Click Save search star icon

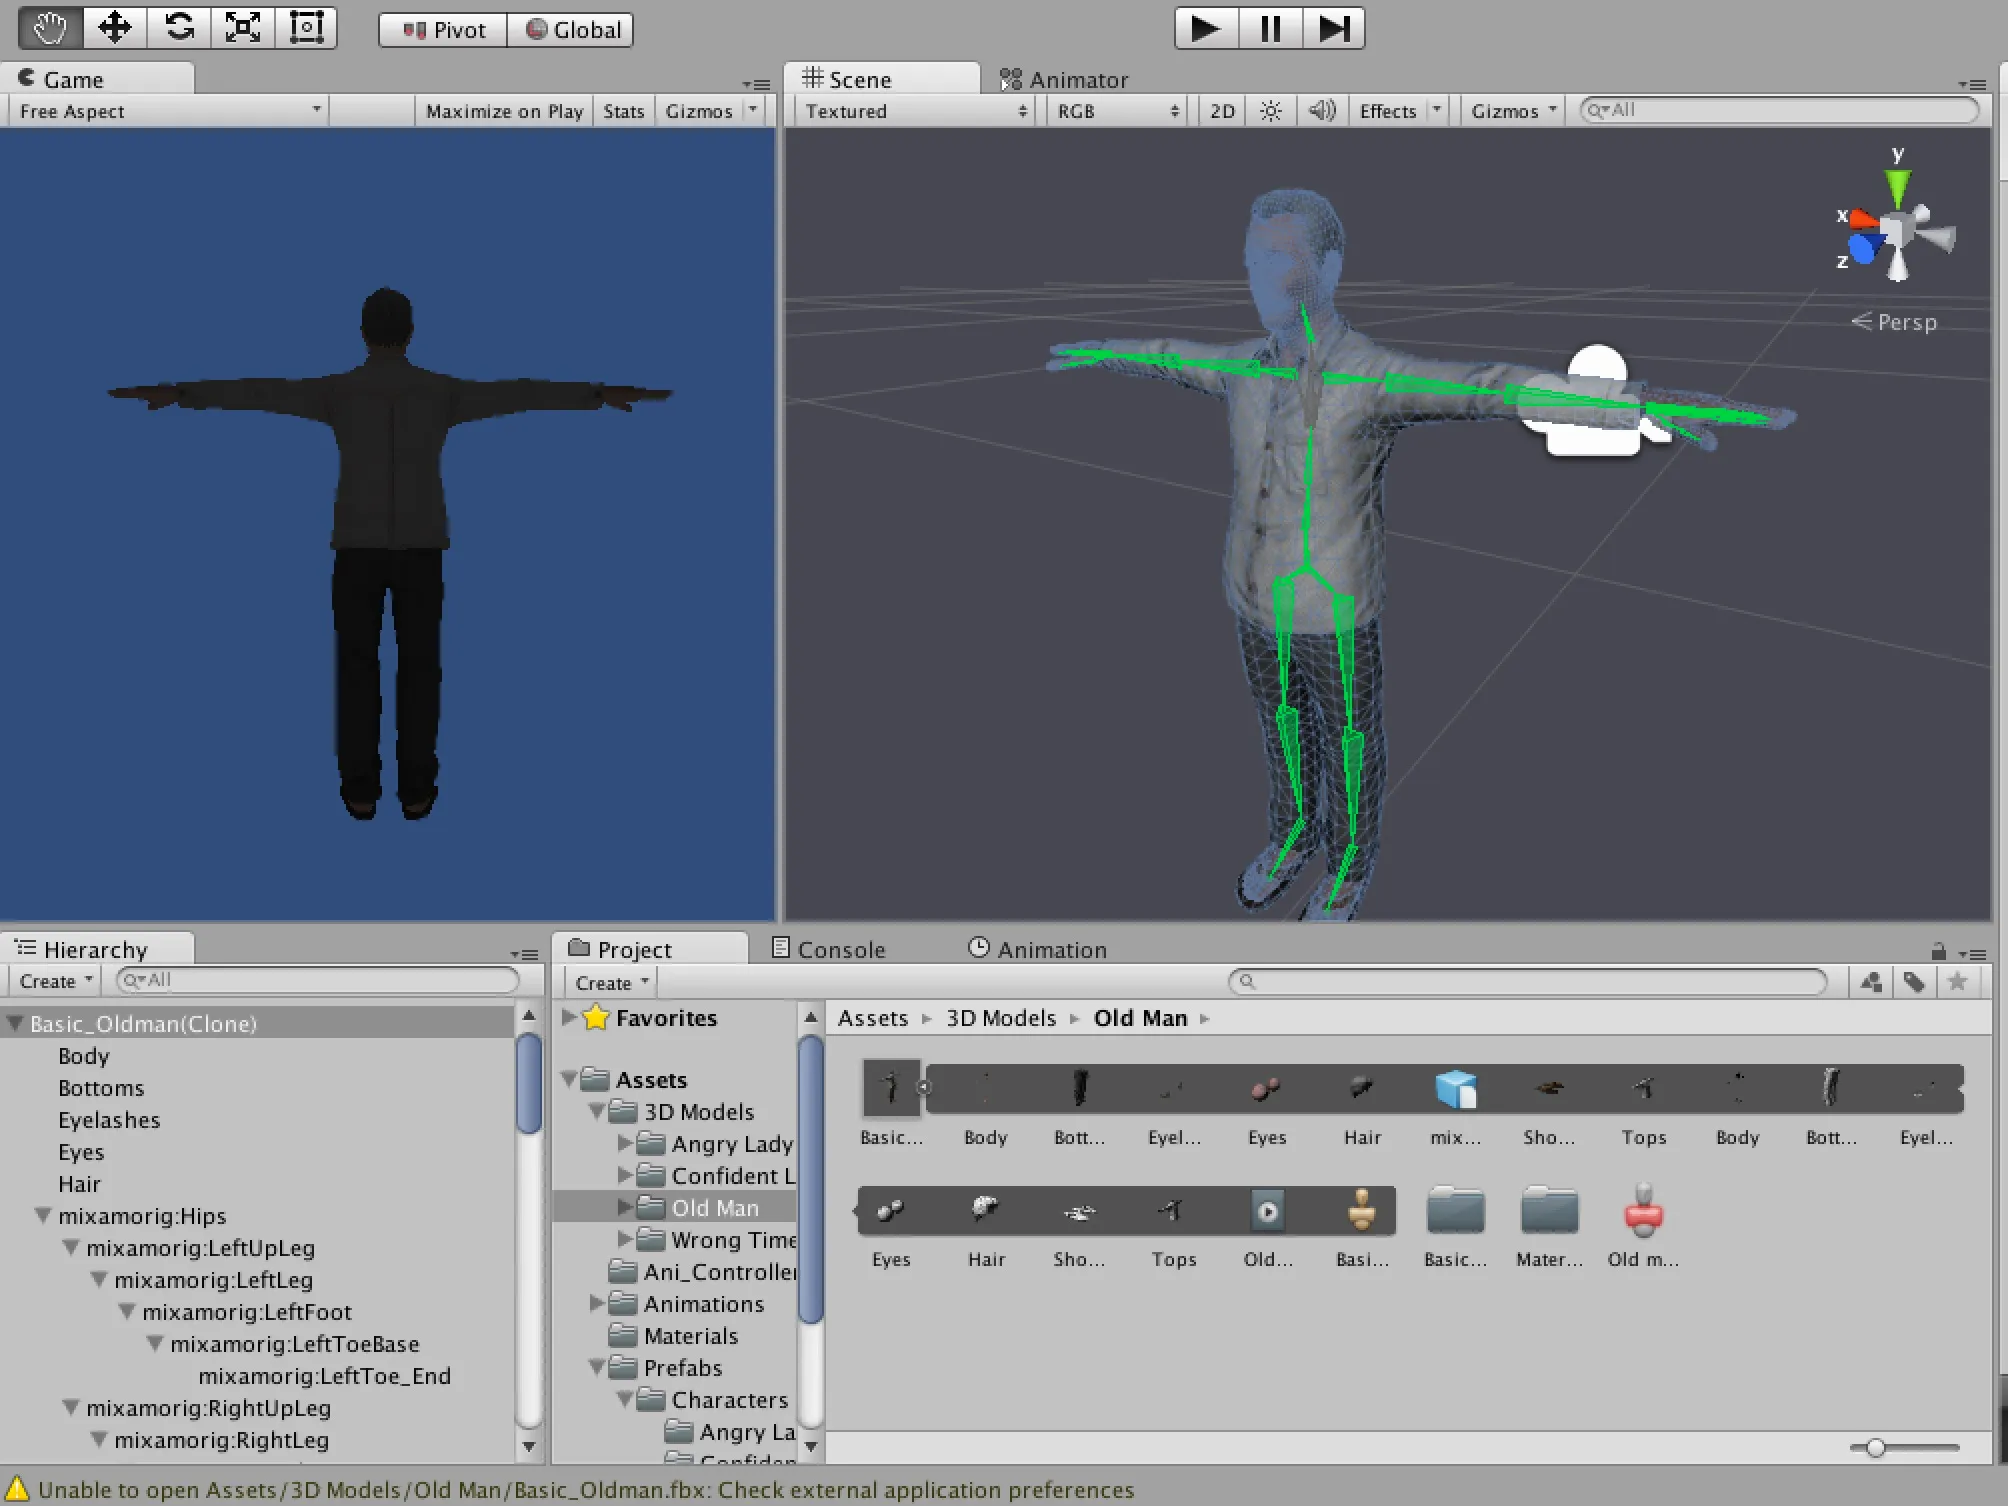coord(1958,982)
